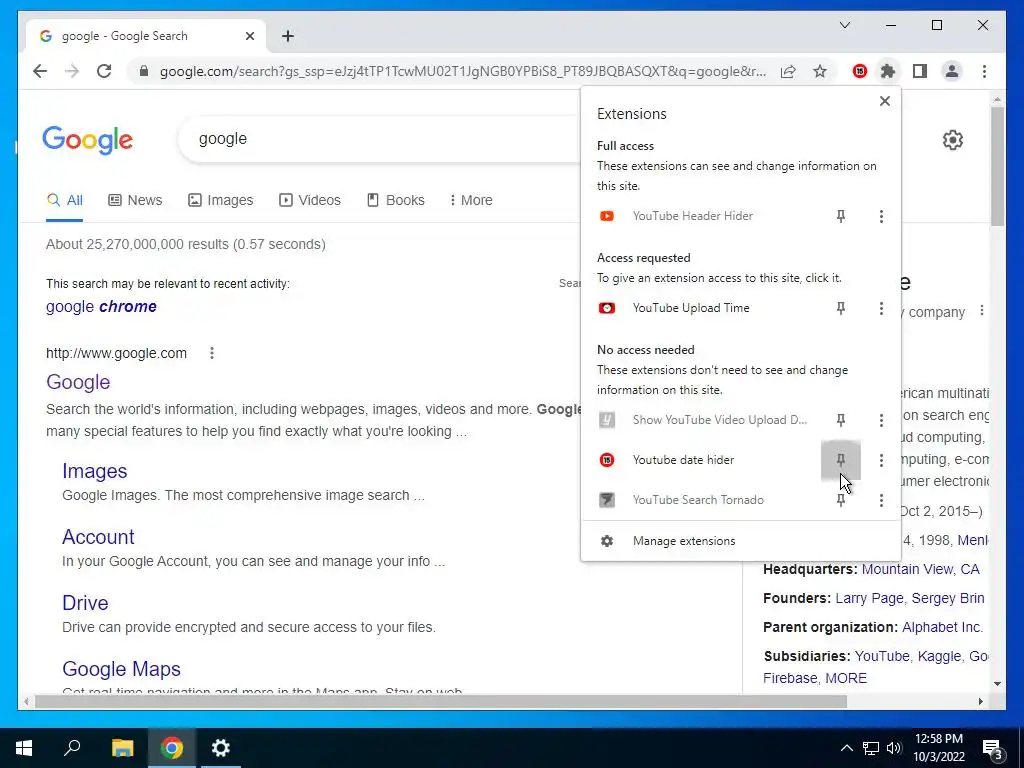Click the vertical page scrollbar
This screenshot has height=768, width=1024.
pos(997,168)
